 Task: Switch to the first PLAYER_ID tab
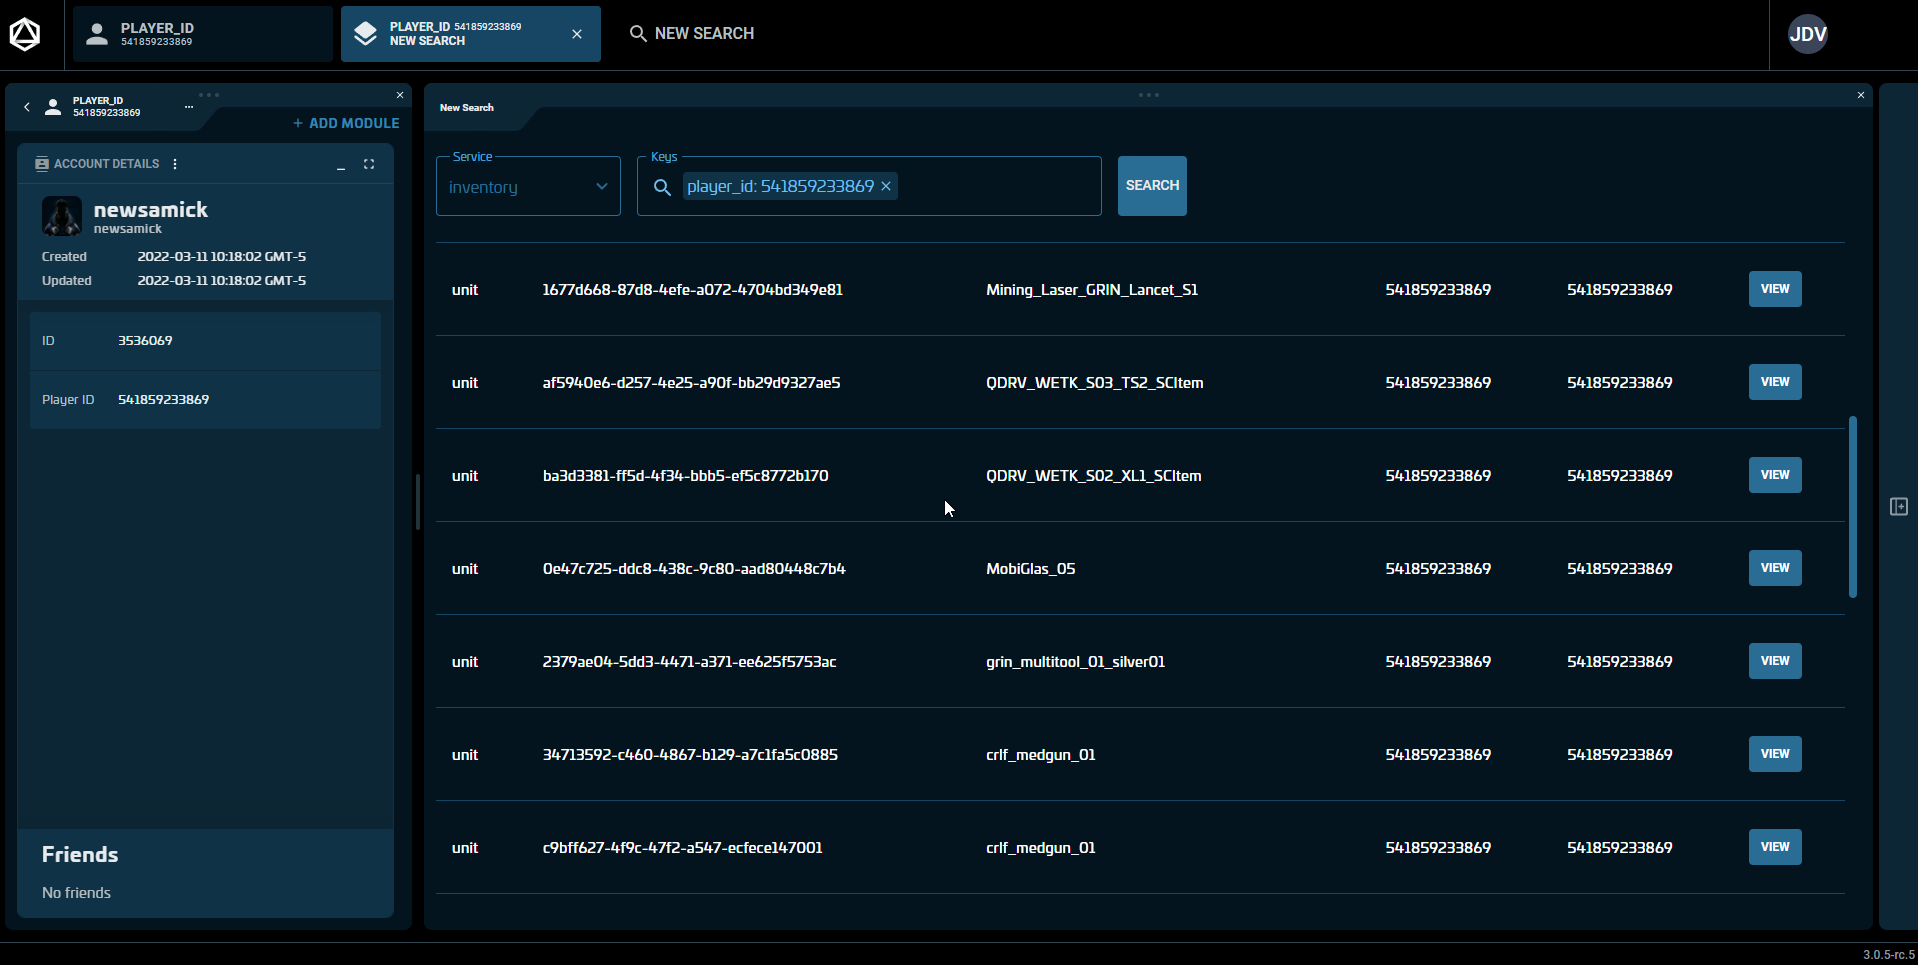(x=202, y=34)
